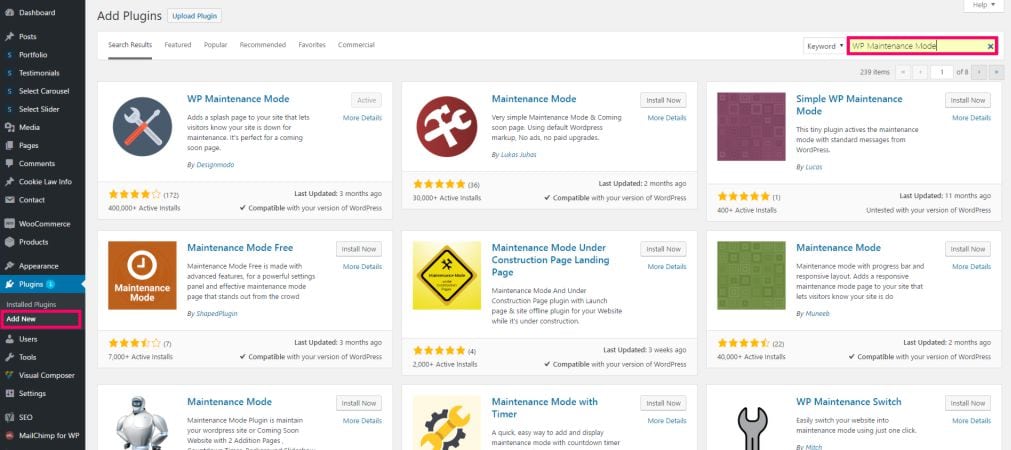Open the Portfolio menu item
This screenshot has width=1011, height=450.
(33, 55)
